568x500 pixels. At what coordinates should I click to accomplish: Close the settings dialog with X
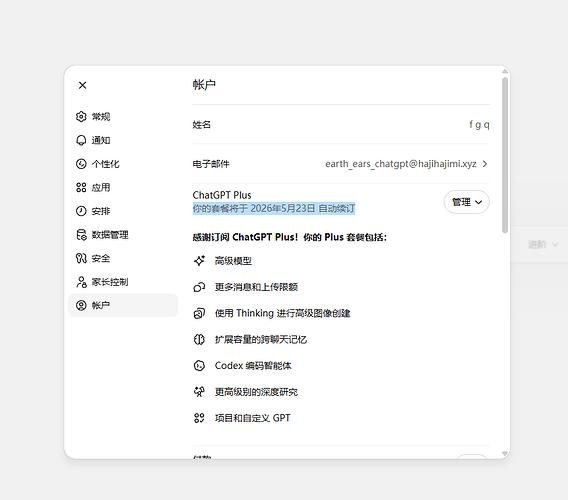pyautogui.click(x=83, y=85)
